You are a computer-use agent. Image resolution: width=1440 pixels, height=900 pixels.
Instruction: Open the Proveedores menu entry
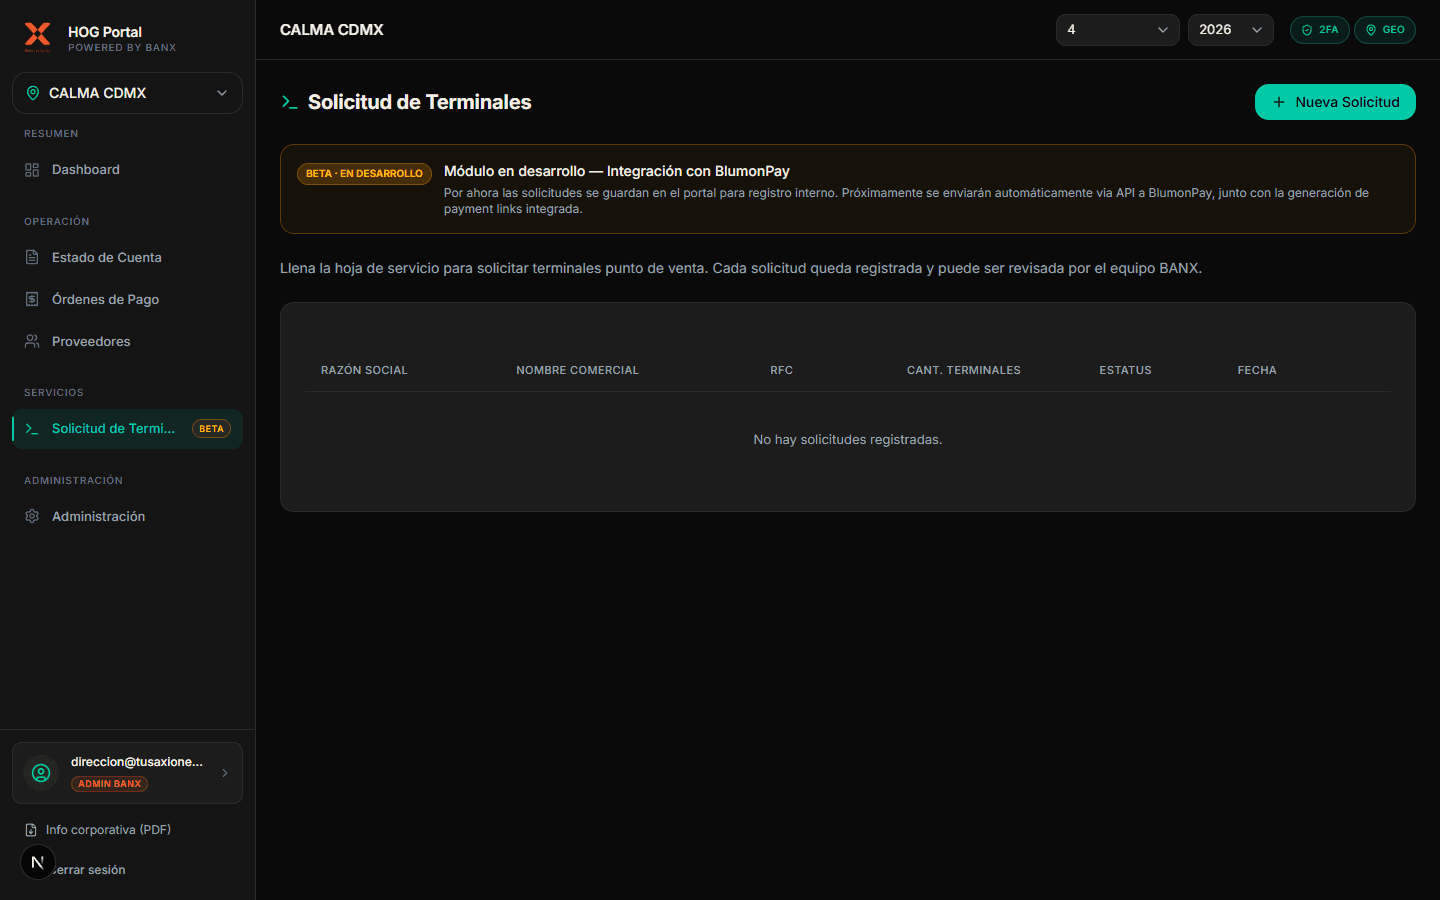(x=91, y=341)
